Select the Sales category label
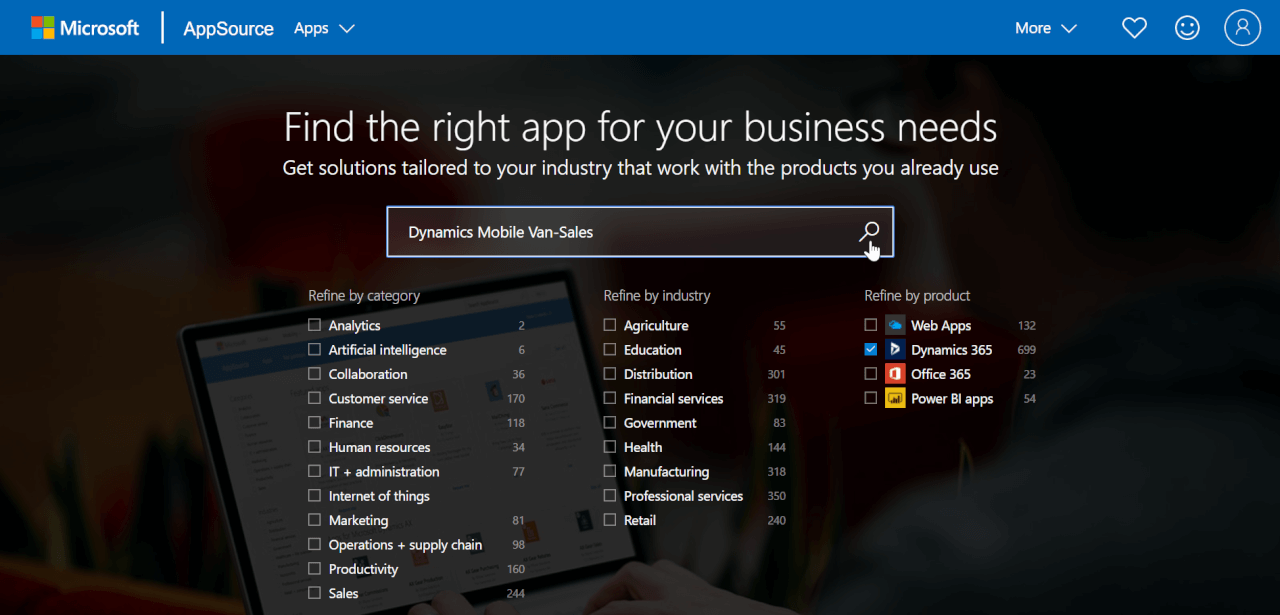Viewport: 1280px width, 615px height. [x=343, y=593]
